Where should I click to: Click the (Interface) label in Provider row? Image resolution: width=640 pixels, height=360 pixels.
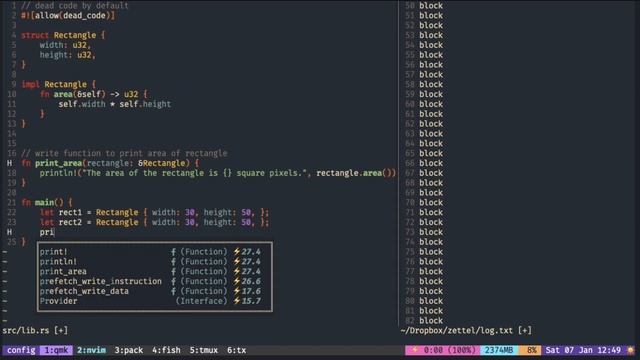[x=202, y=301]
